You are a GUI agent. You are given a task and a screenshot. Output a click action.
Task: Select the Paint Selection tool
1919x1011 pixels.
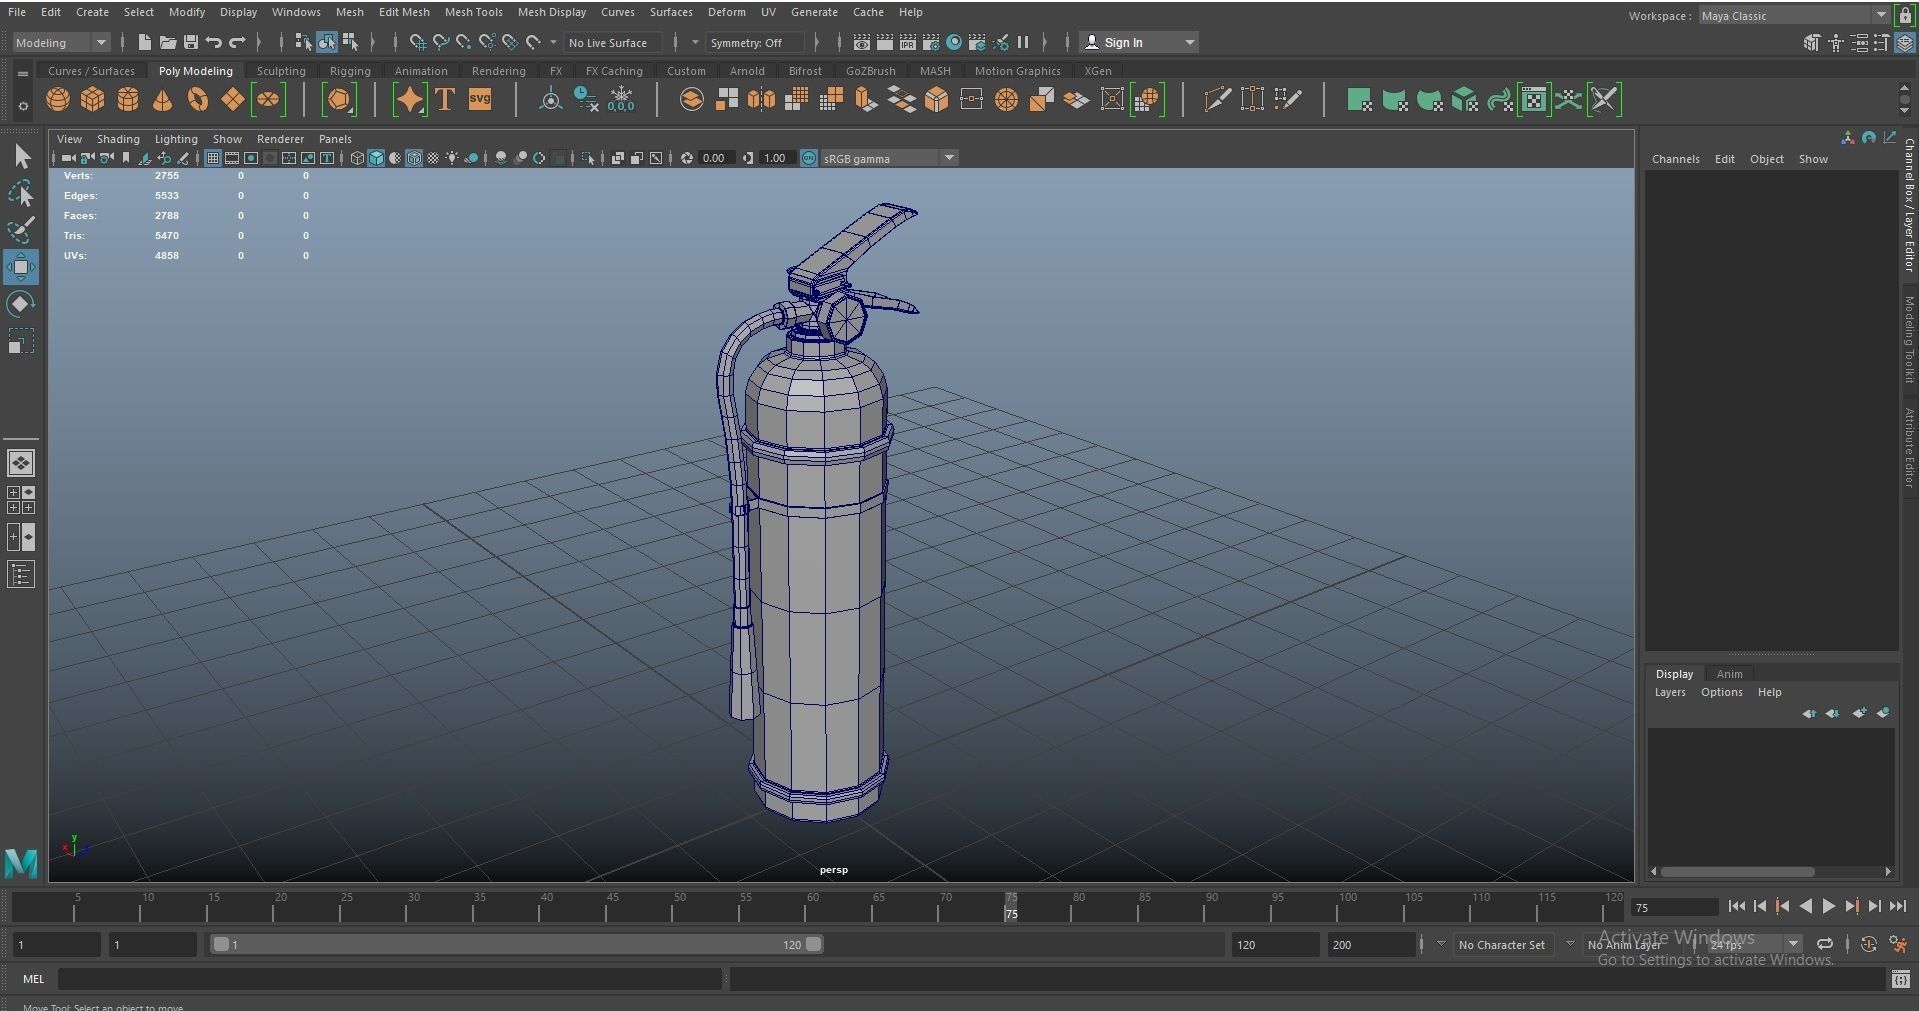(21, 230)
